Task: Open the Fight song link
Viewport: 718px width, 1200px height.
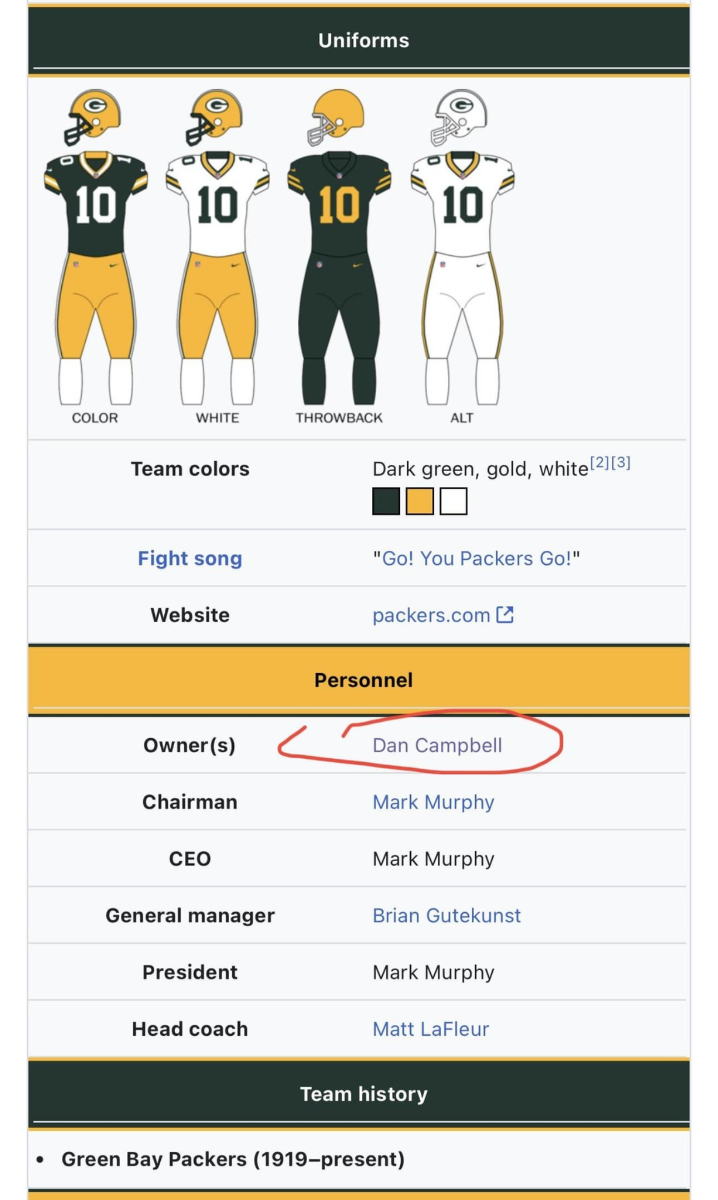Action: coord(190,558)
